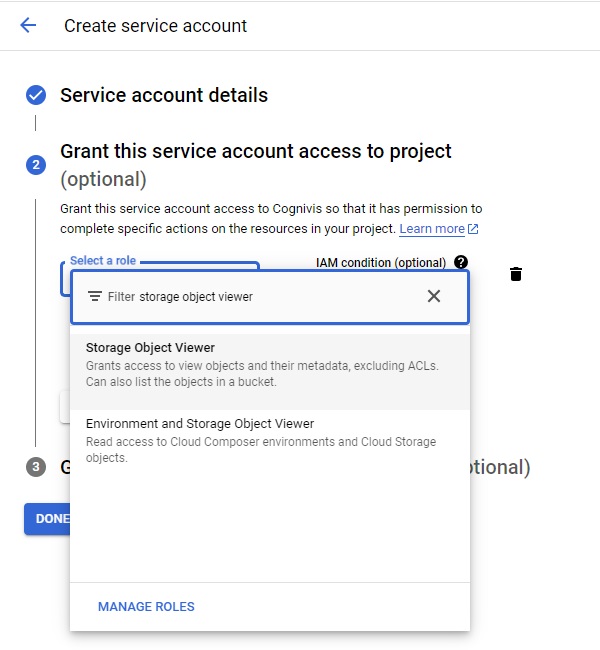Click the step 3 number badge
This screenshot has width=600, height=650.
tap(36, 467)
